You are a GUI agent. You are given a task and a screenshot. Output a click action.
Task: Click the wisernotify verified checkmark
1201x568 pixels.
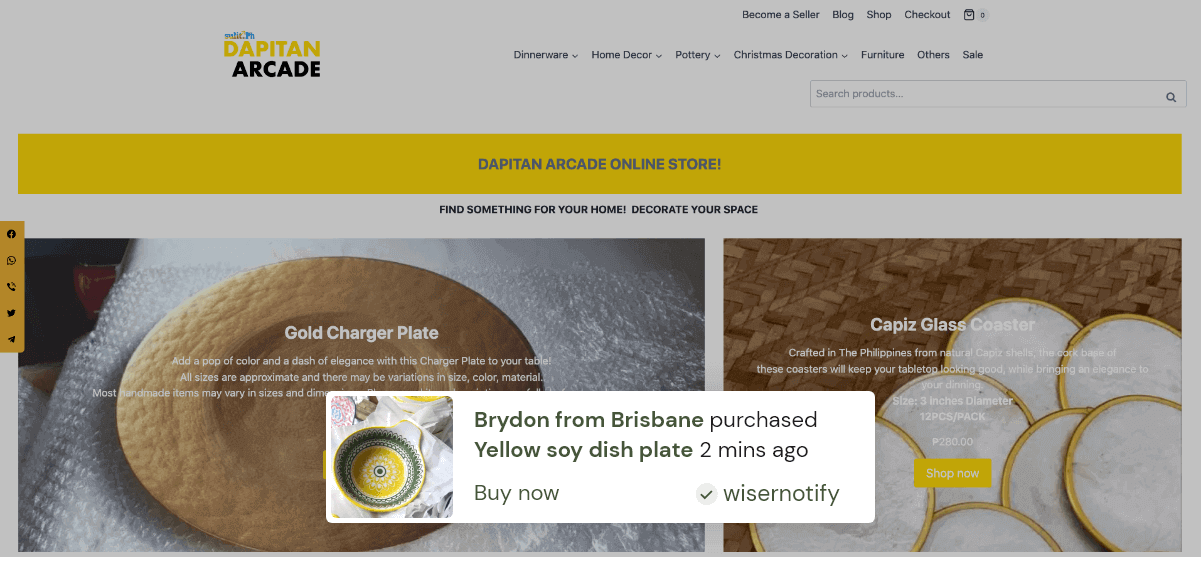(x=707, y=493)
